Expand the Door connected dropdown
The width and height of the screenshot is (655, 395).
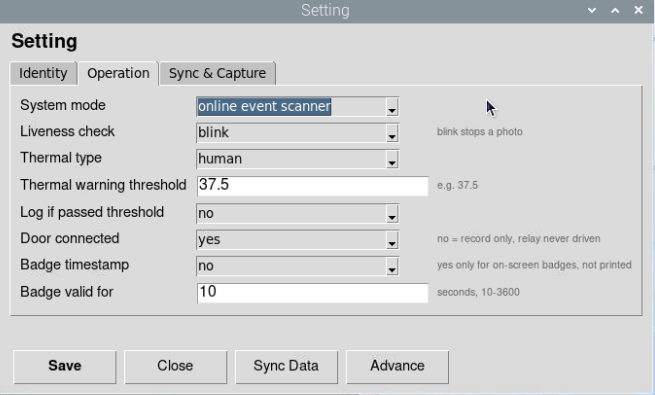(x=297, y=240)
